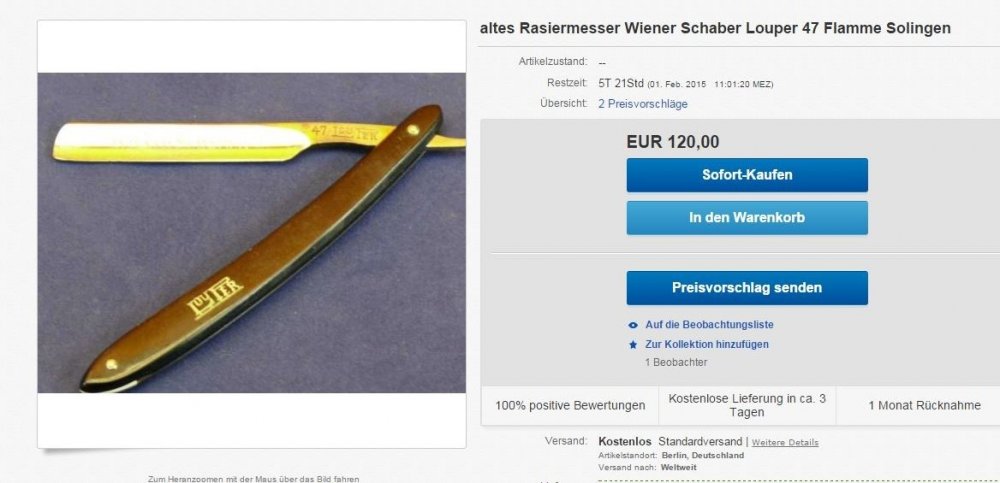Select the 1 Monat Rücknahme box

tap(924, 405)
